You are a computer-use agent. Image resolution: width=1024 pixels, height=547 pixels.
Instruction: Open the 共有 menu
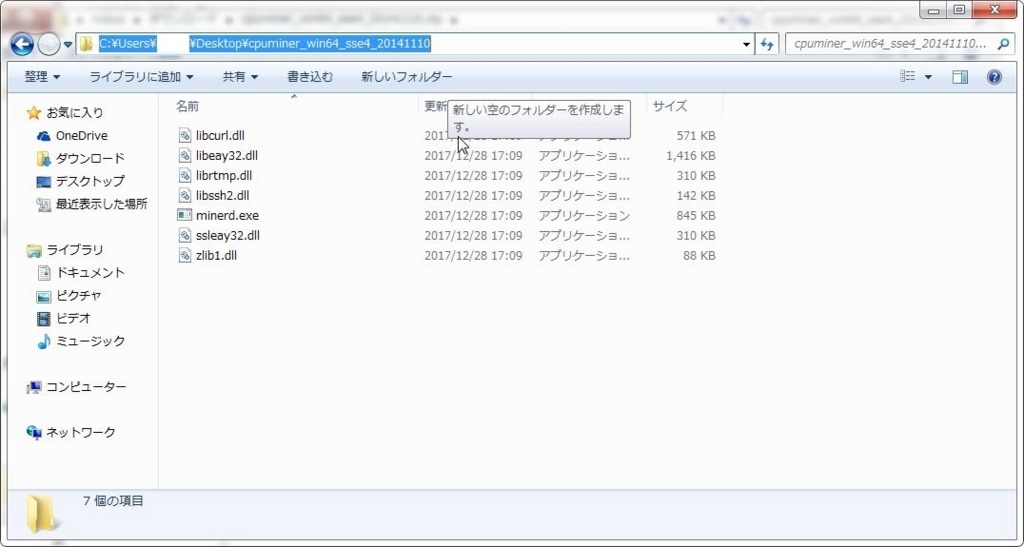[x=240, y=77]
